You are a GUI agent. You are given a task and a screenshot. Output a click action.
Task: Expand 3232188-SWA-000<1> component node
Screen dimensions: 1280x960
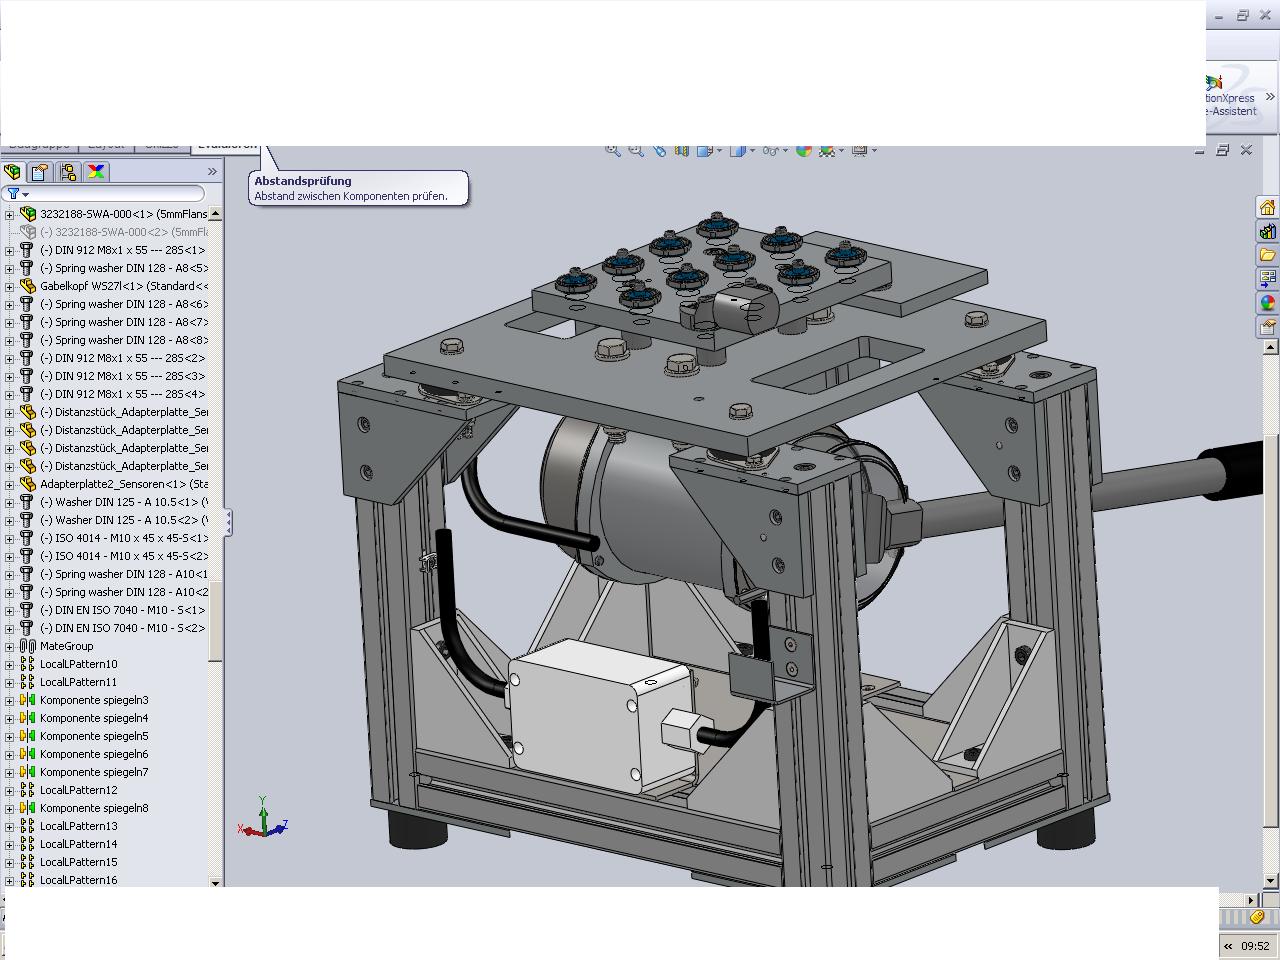10,214
